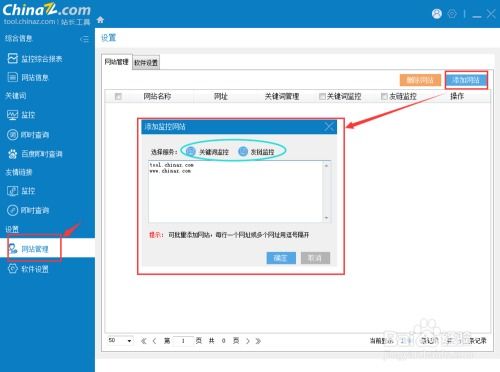Open 百度即时查询 paw icon item
Viewport: 500px width, 372px height.
tap(35, 154)
